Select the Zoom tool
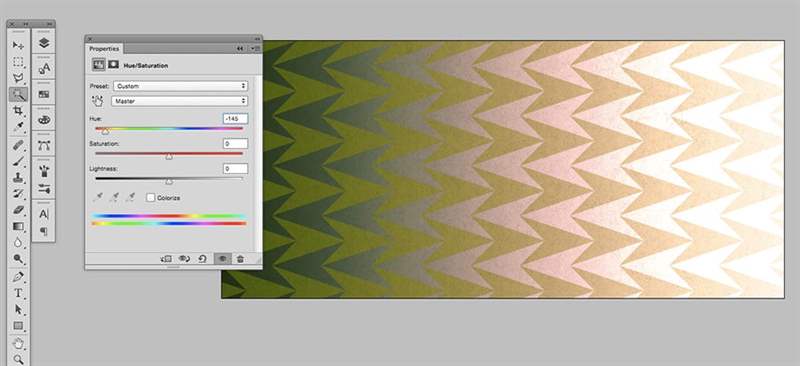Image resolution: width=800 pixels, height=366 pixels. point(18,359)
